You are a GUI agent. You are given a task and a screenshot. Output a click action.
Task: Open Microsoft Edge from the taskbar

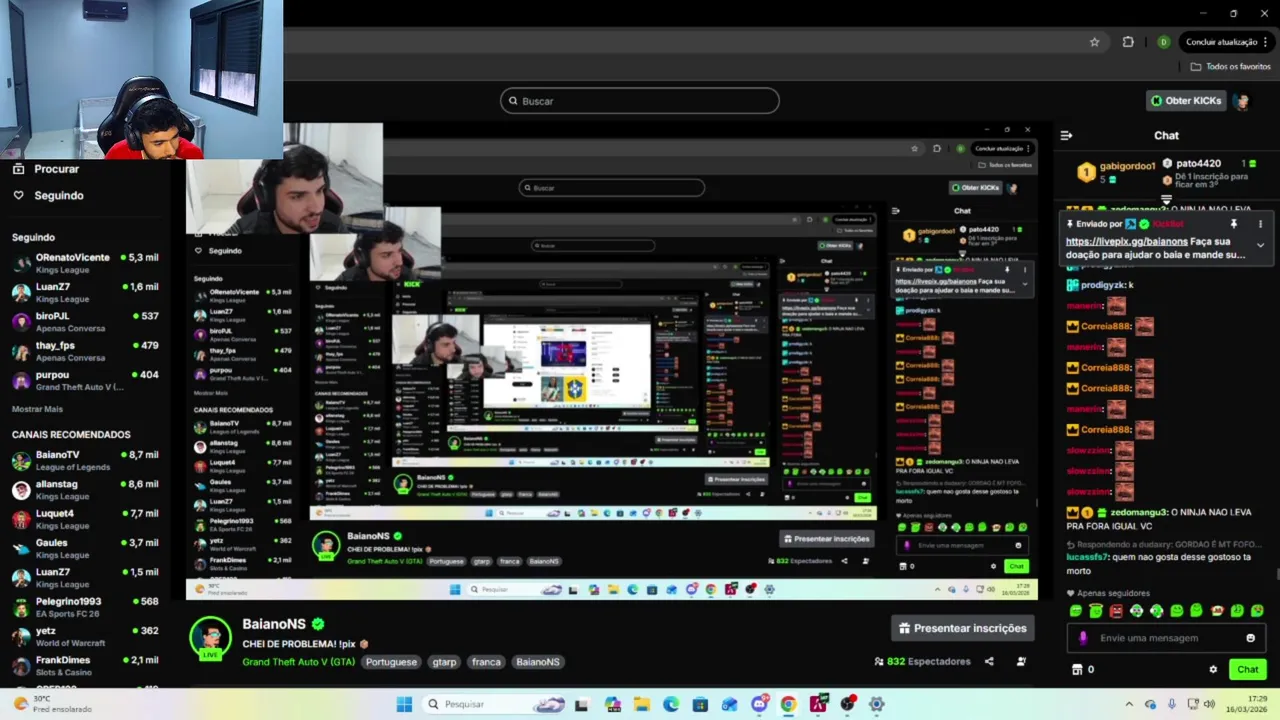[x=670, y=704]
